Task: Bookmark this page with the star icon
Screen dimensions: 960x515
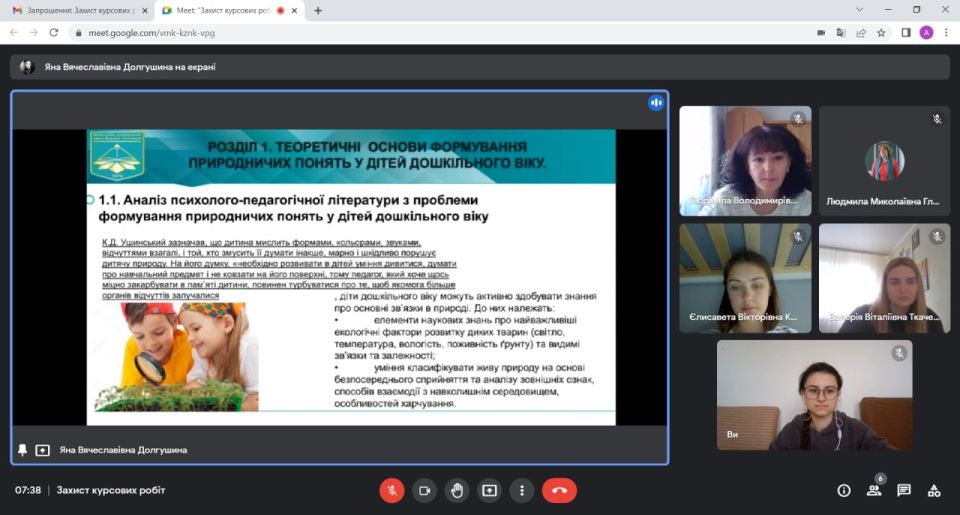Action: (x=881, y=32)
